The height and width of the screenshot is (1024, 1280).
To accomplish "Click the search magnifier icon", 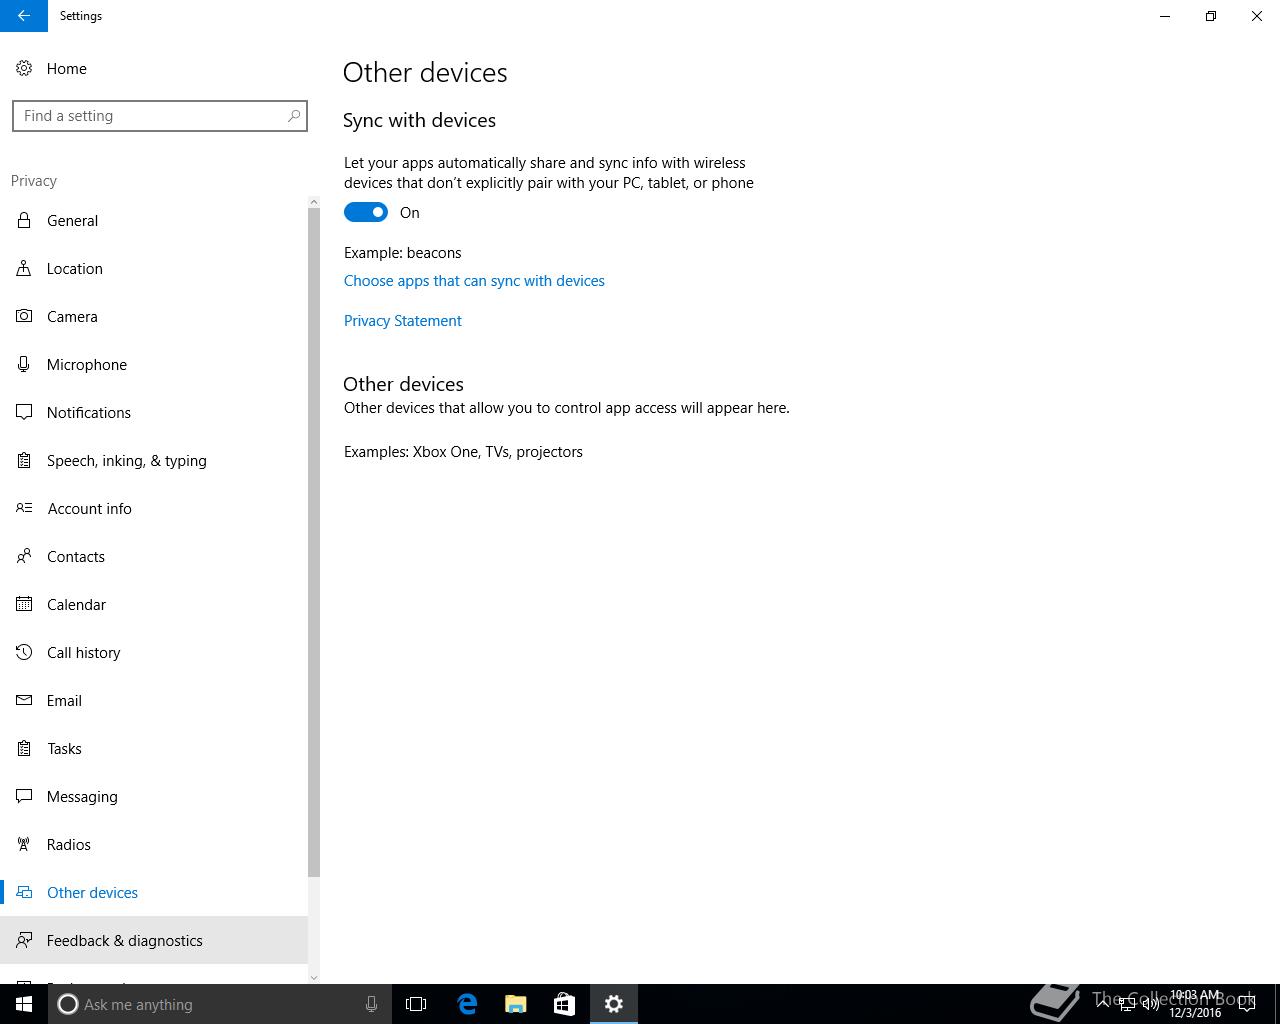I will 294,116.
